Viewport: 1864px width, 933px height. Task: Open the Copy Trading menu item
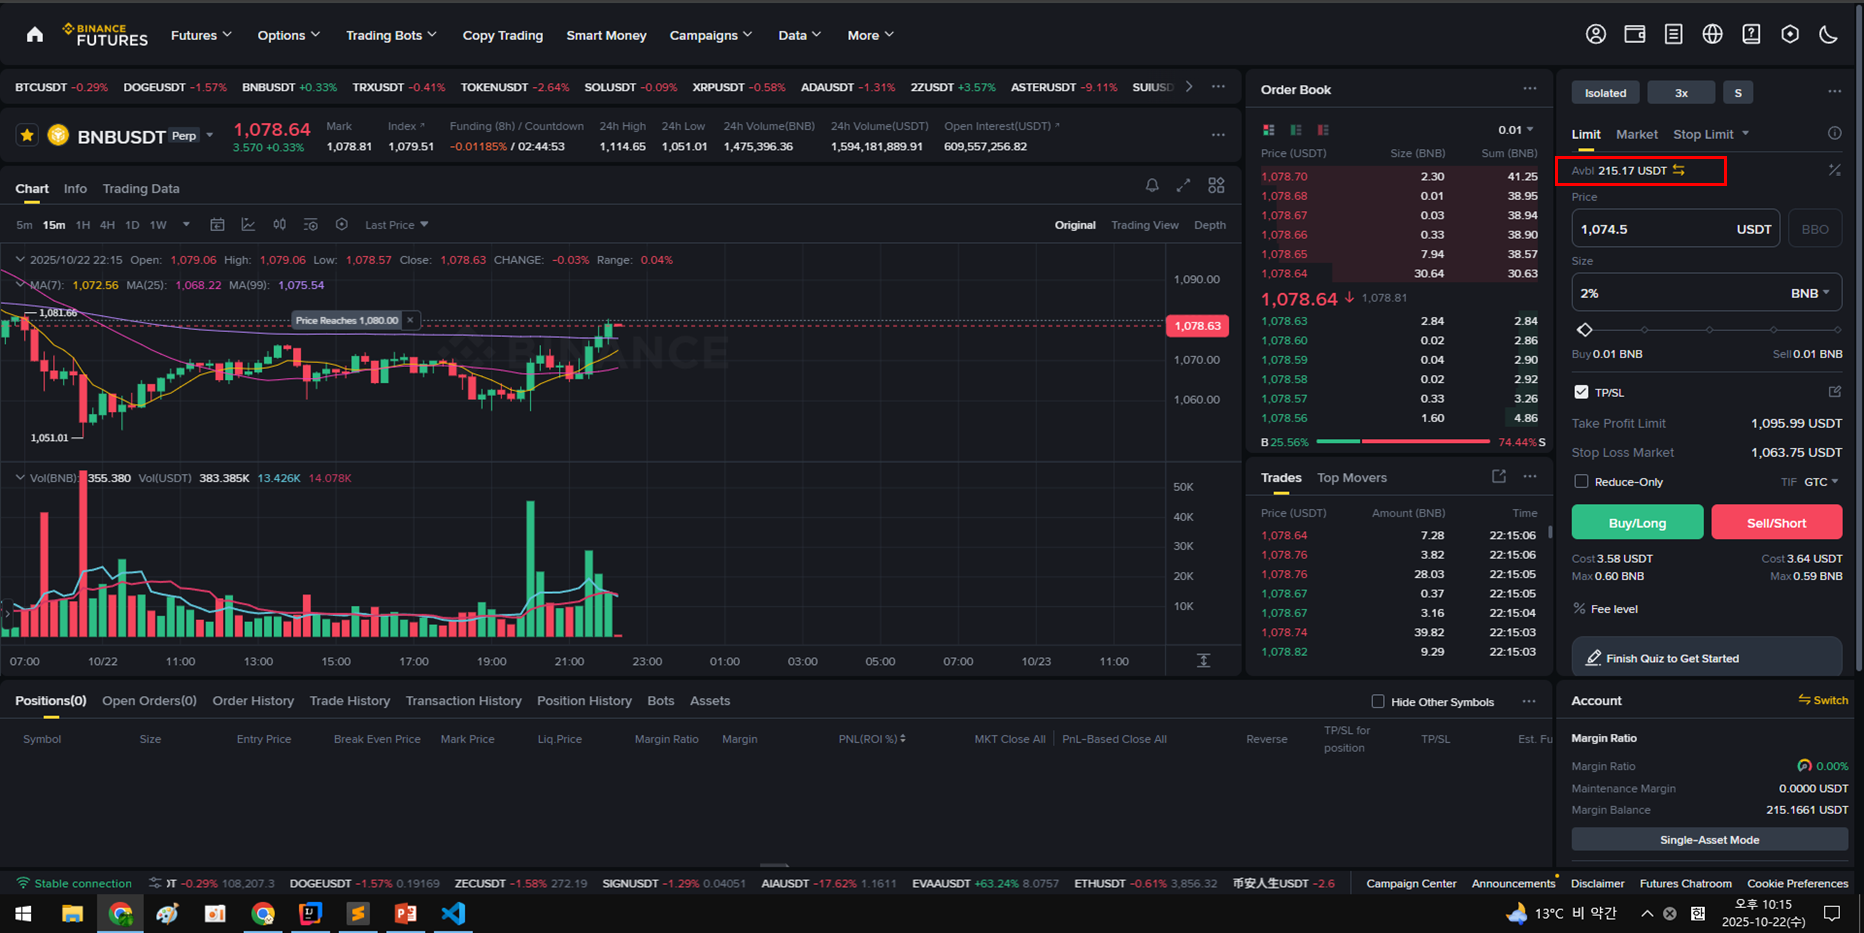(x=502, y=35)
